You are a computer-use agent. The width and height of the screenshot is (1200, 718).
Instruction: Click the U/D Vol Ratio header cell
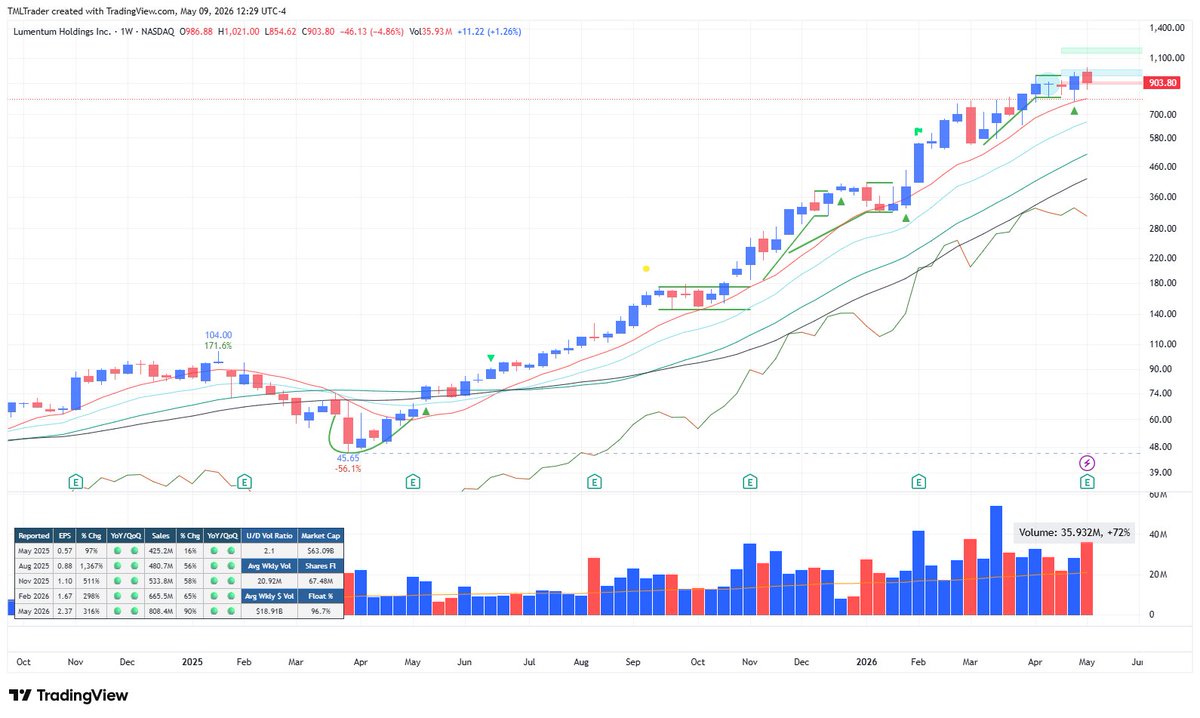[x=268, y=535]
